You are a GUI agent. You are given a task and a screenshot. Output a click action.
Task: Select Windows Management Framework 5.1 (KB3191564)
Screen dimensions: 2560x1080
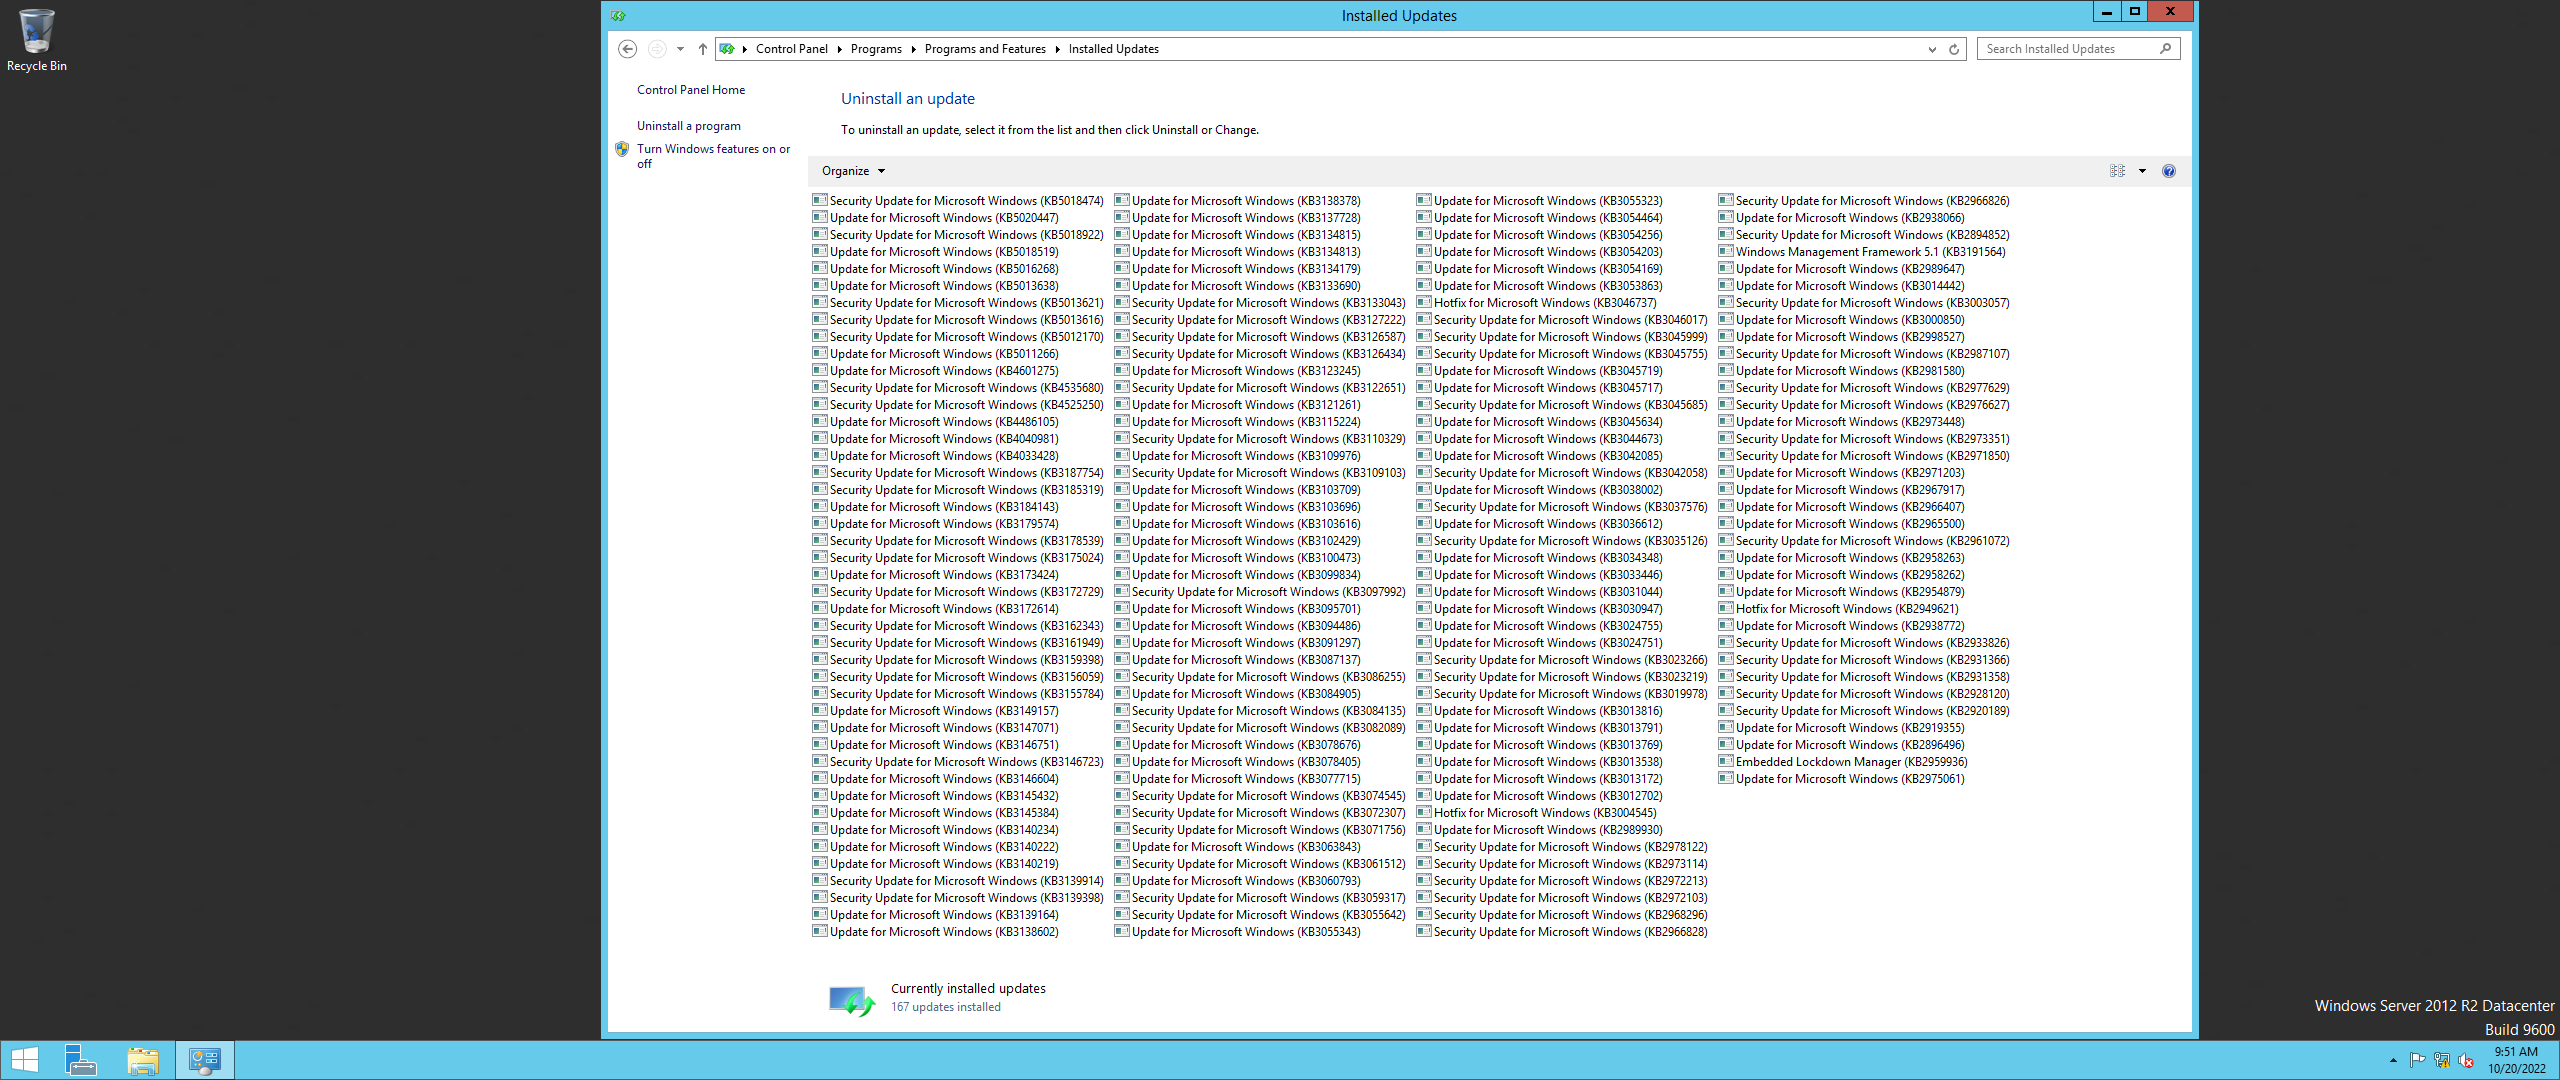pyautogui.click(x=1862, y=252)
